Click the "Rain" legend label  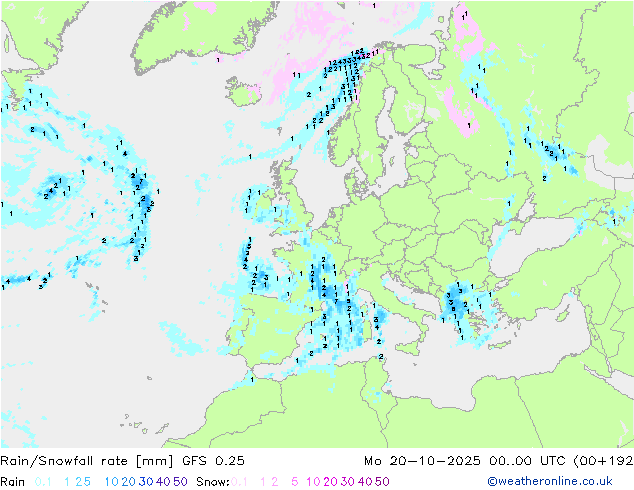pyautogui.click(x=13, y=482)
